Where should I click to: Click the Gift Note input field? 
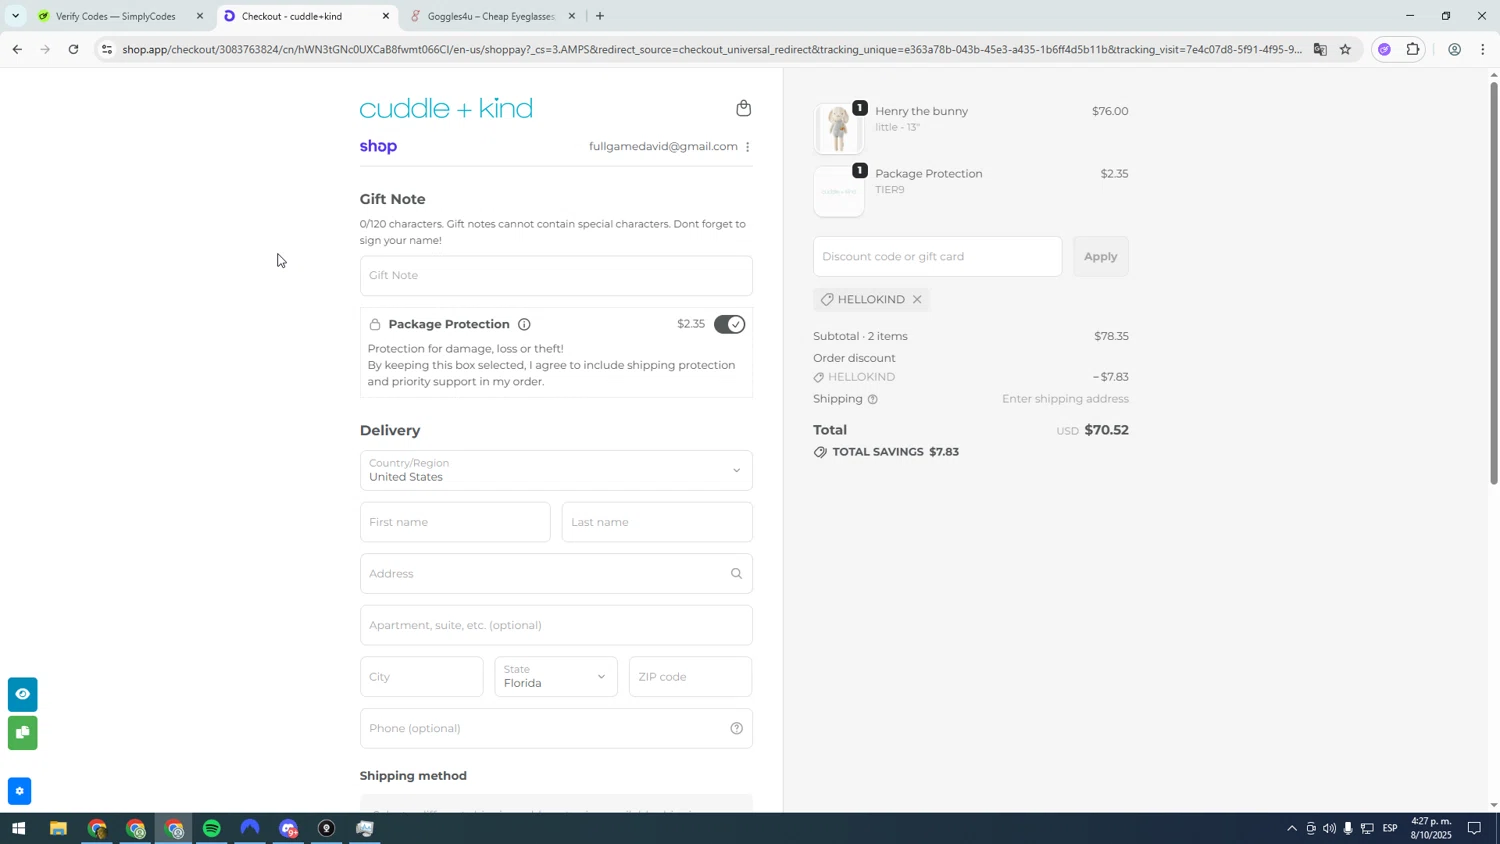(x=556, y=276)
